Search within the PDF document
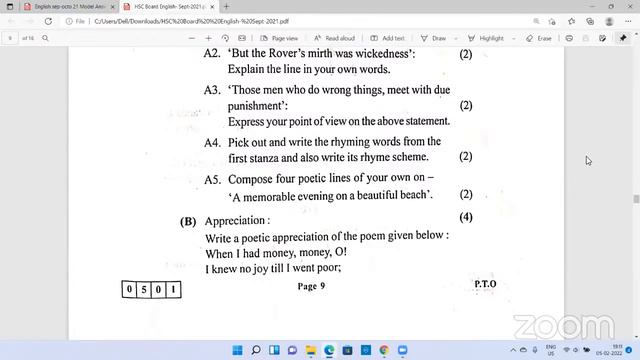Screen dimensions: 640x360 tap(45, 38)
